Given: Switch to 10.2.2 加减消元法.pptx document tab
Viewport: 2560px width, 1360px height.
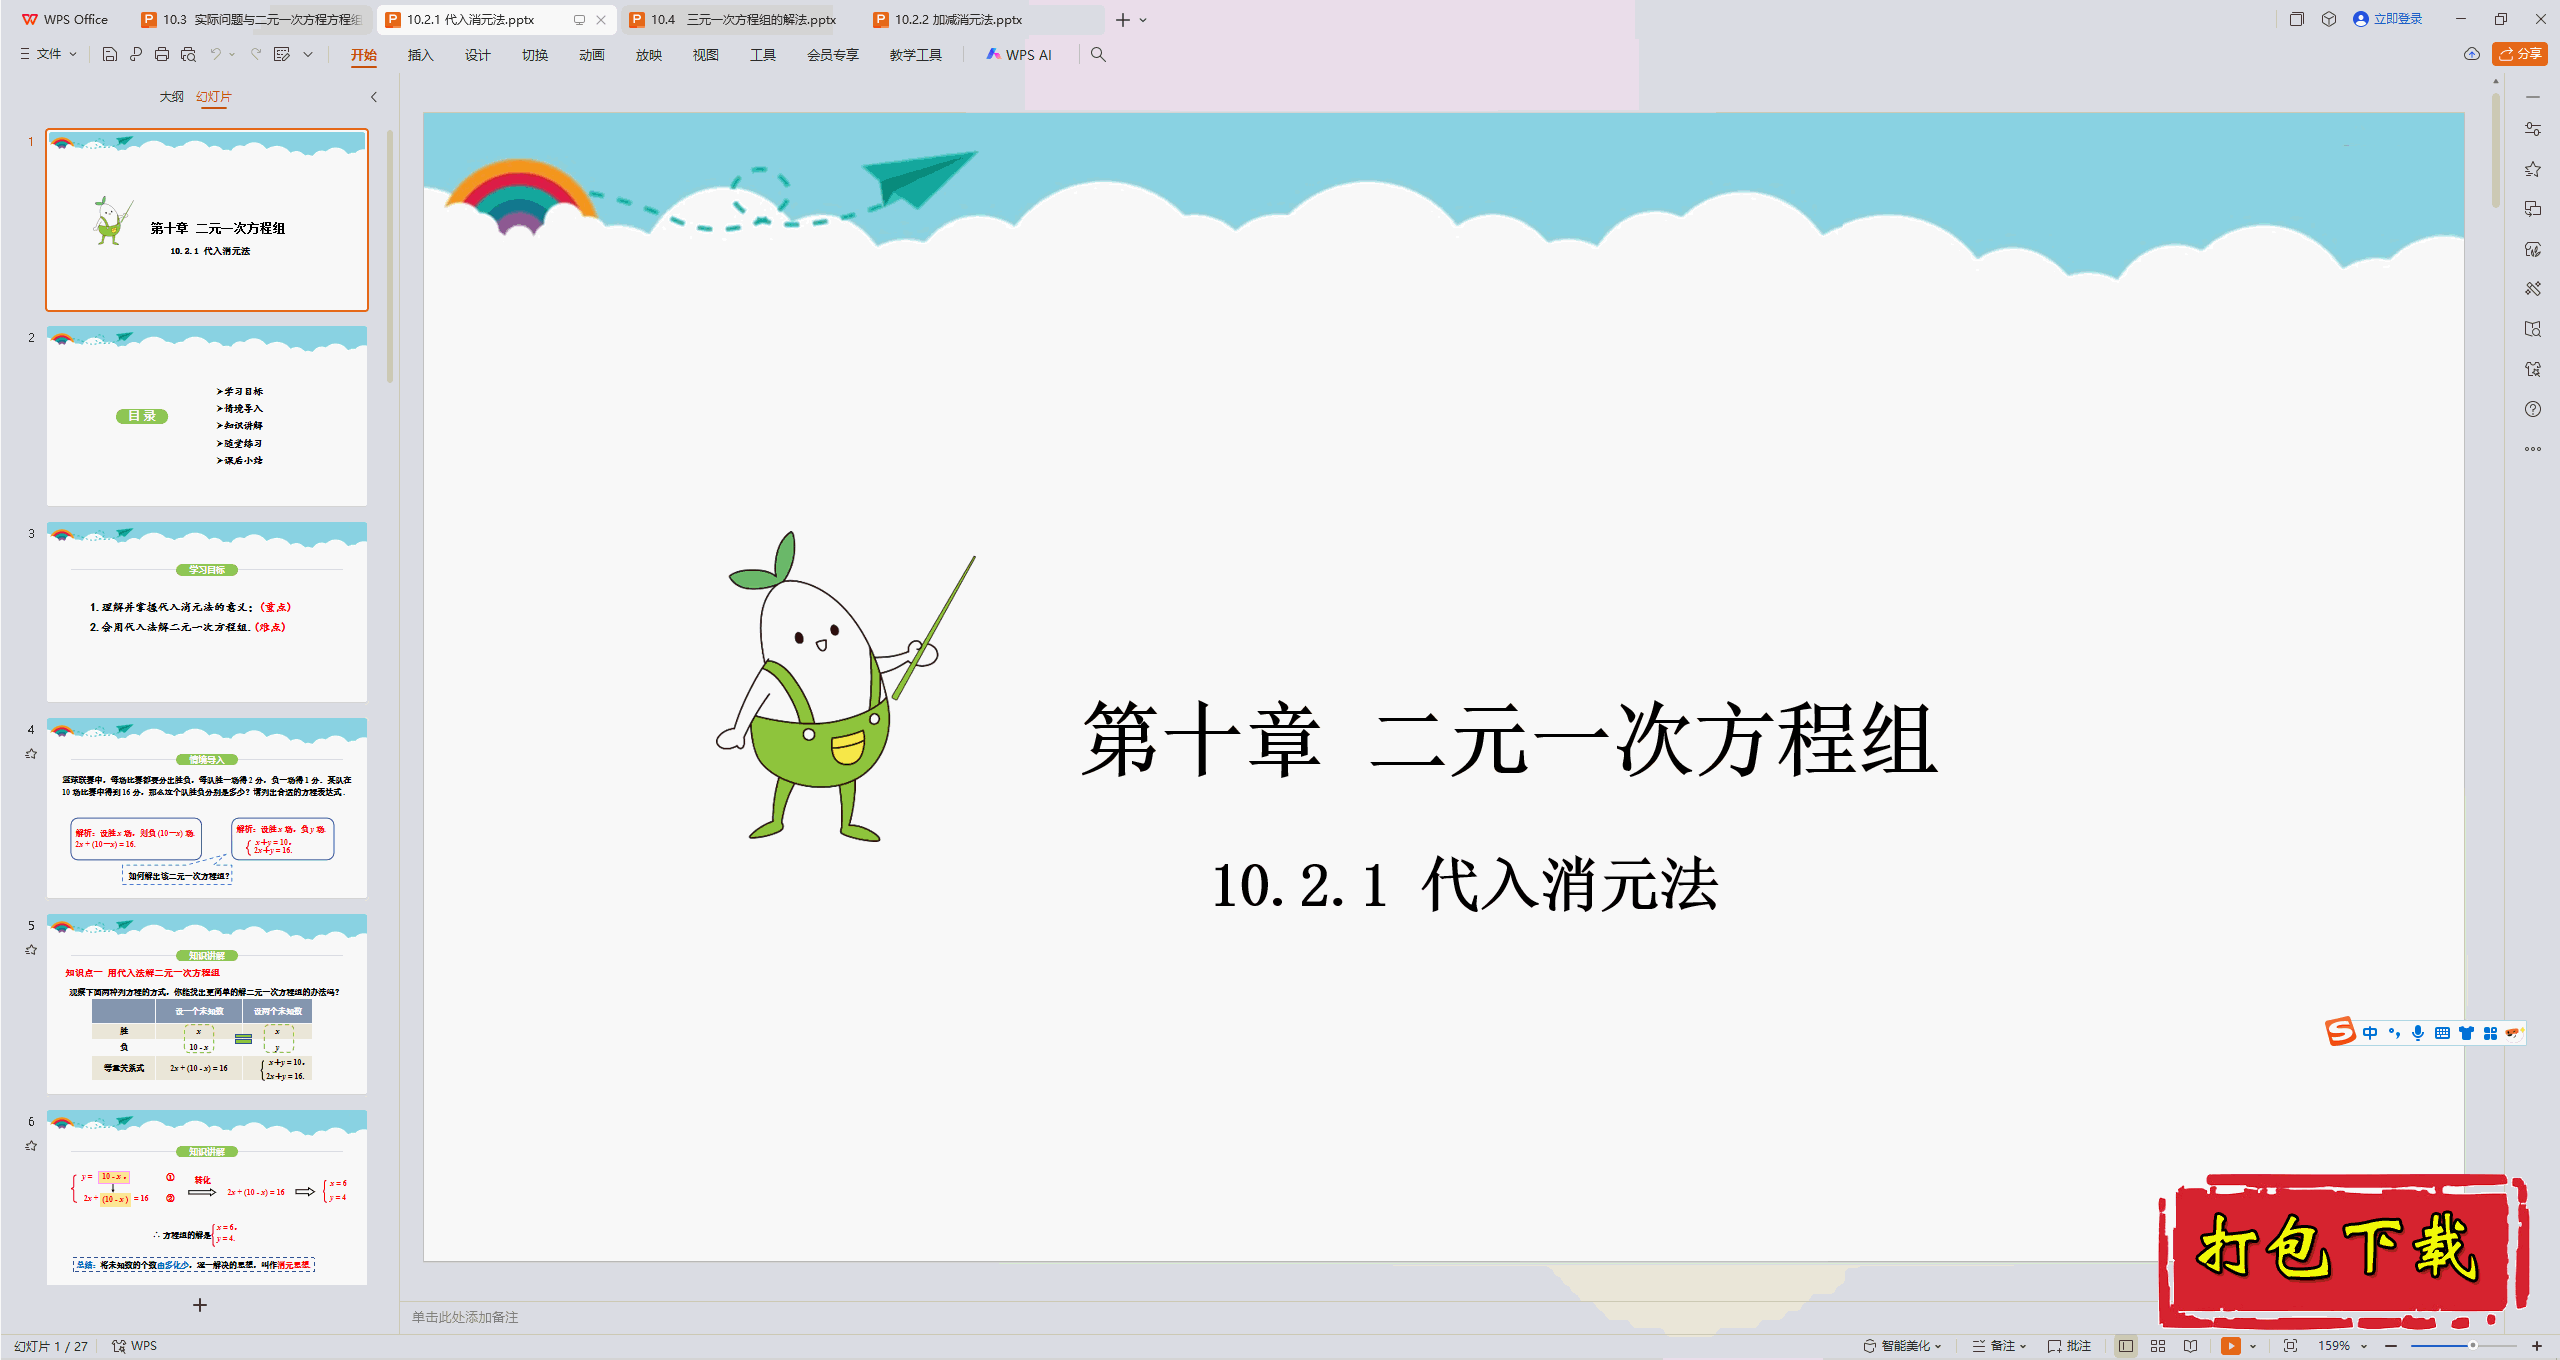Looking at the screenshot, I should tap(958, 19).
